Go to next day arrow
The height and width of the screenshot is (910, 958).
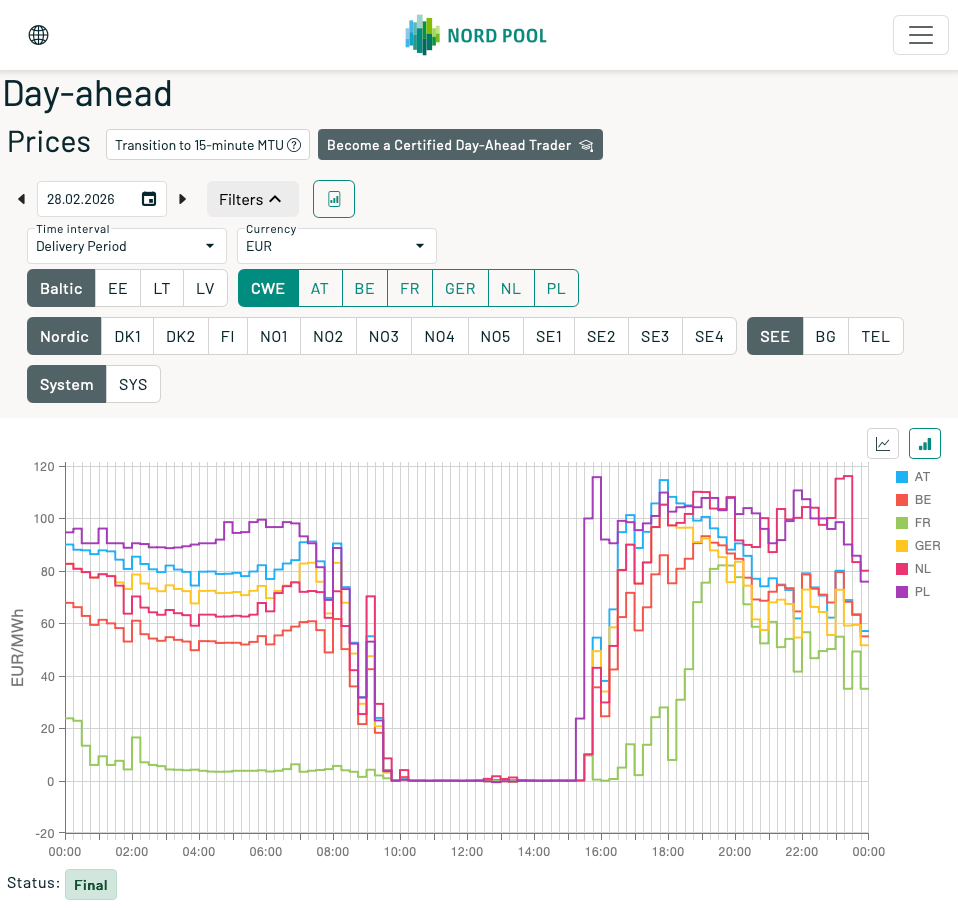tap(183, 199)
